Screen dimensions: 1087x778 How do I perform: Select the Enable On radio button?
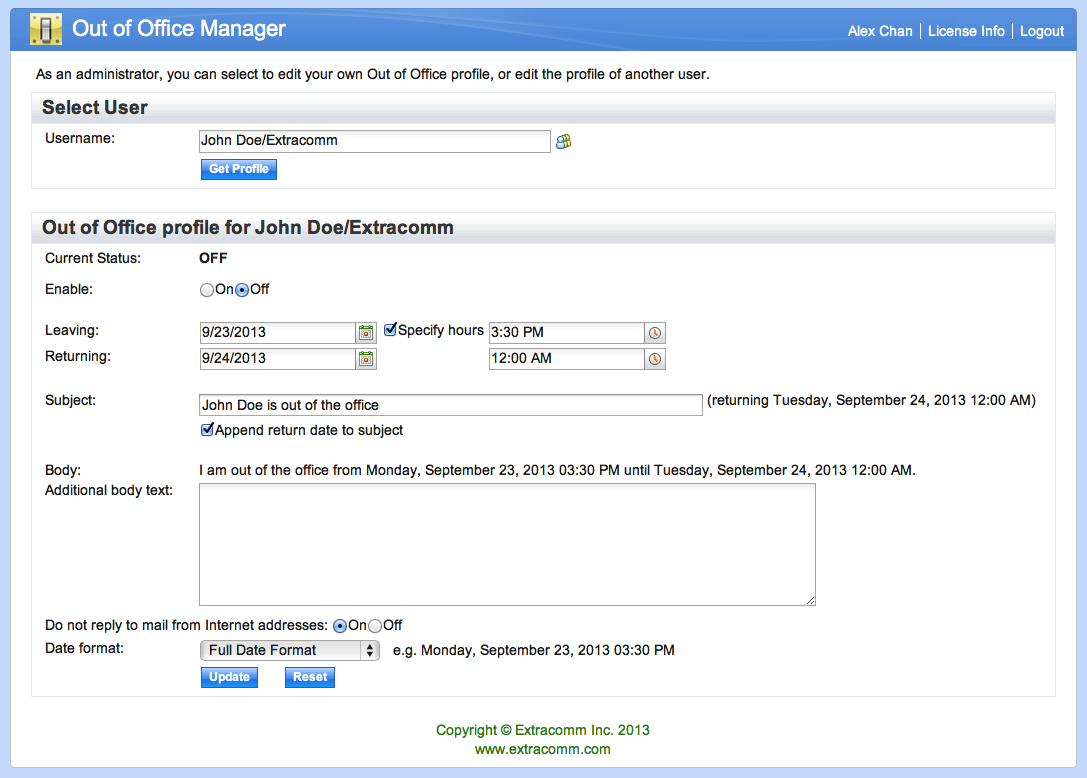(207, 290)
